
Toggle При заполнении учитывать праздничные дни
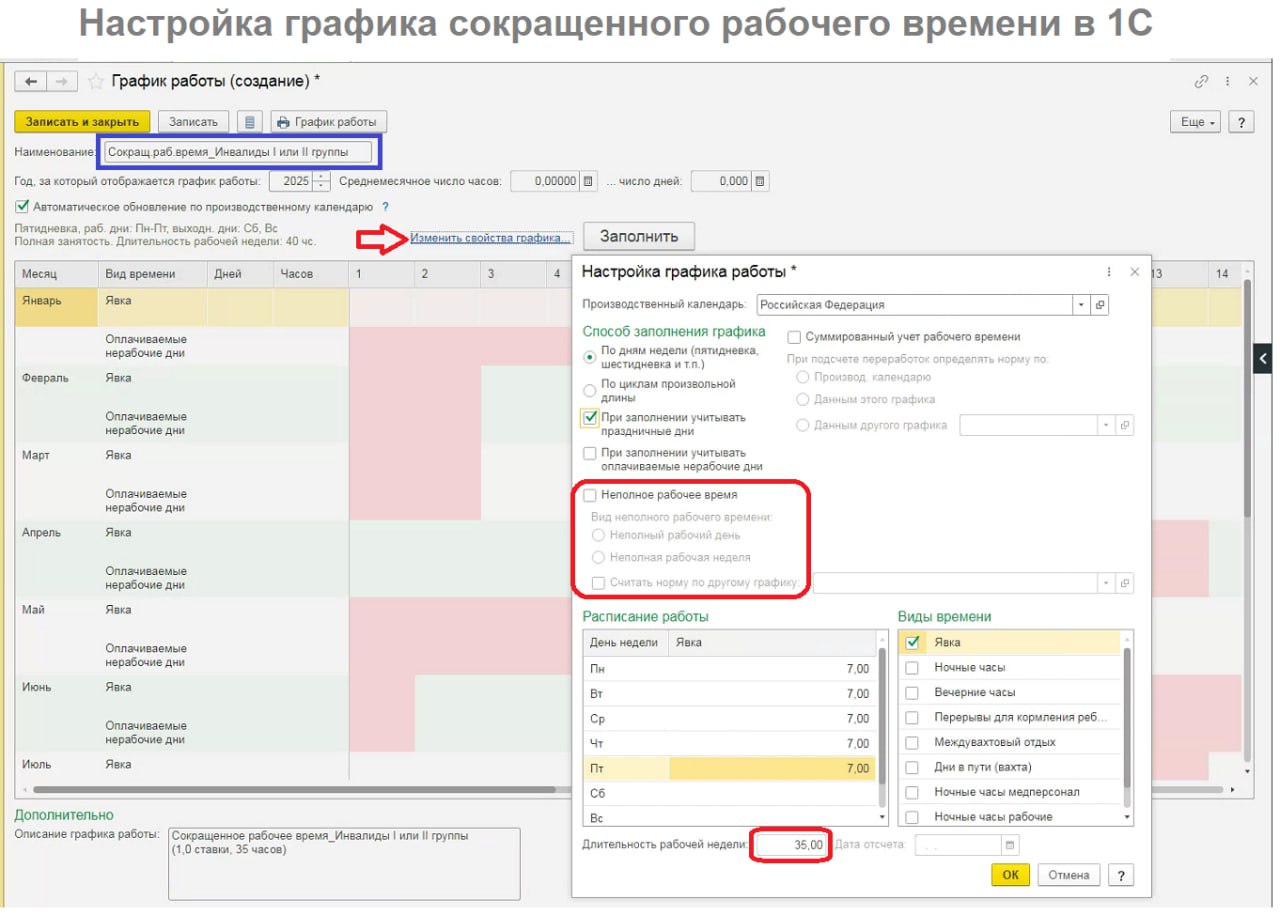pyautogui.click(x=590, y=418)
